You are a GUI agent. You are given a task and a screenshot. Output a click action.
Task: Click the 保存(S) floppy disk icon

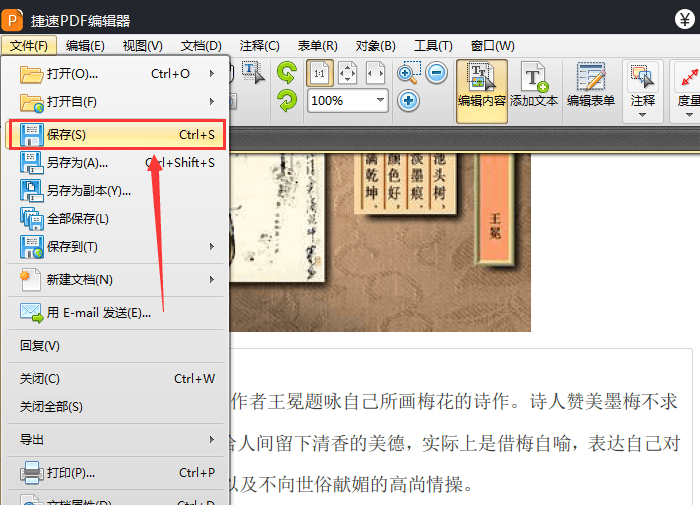[x=32, y=135]
